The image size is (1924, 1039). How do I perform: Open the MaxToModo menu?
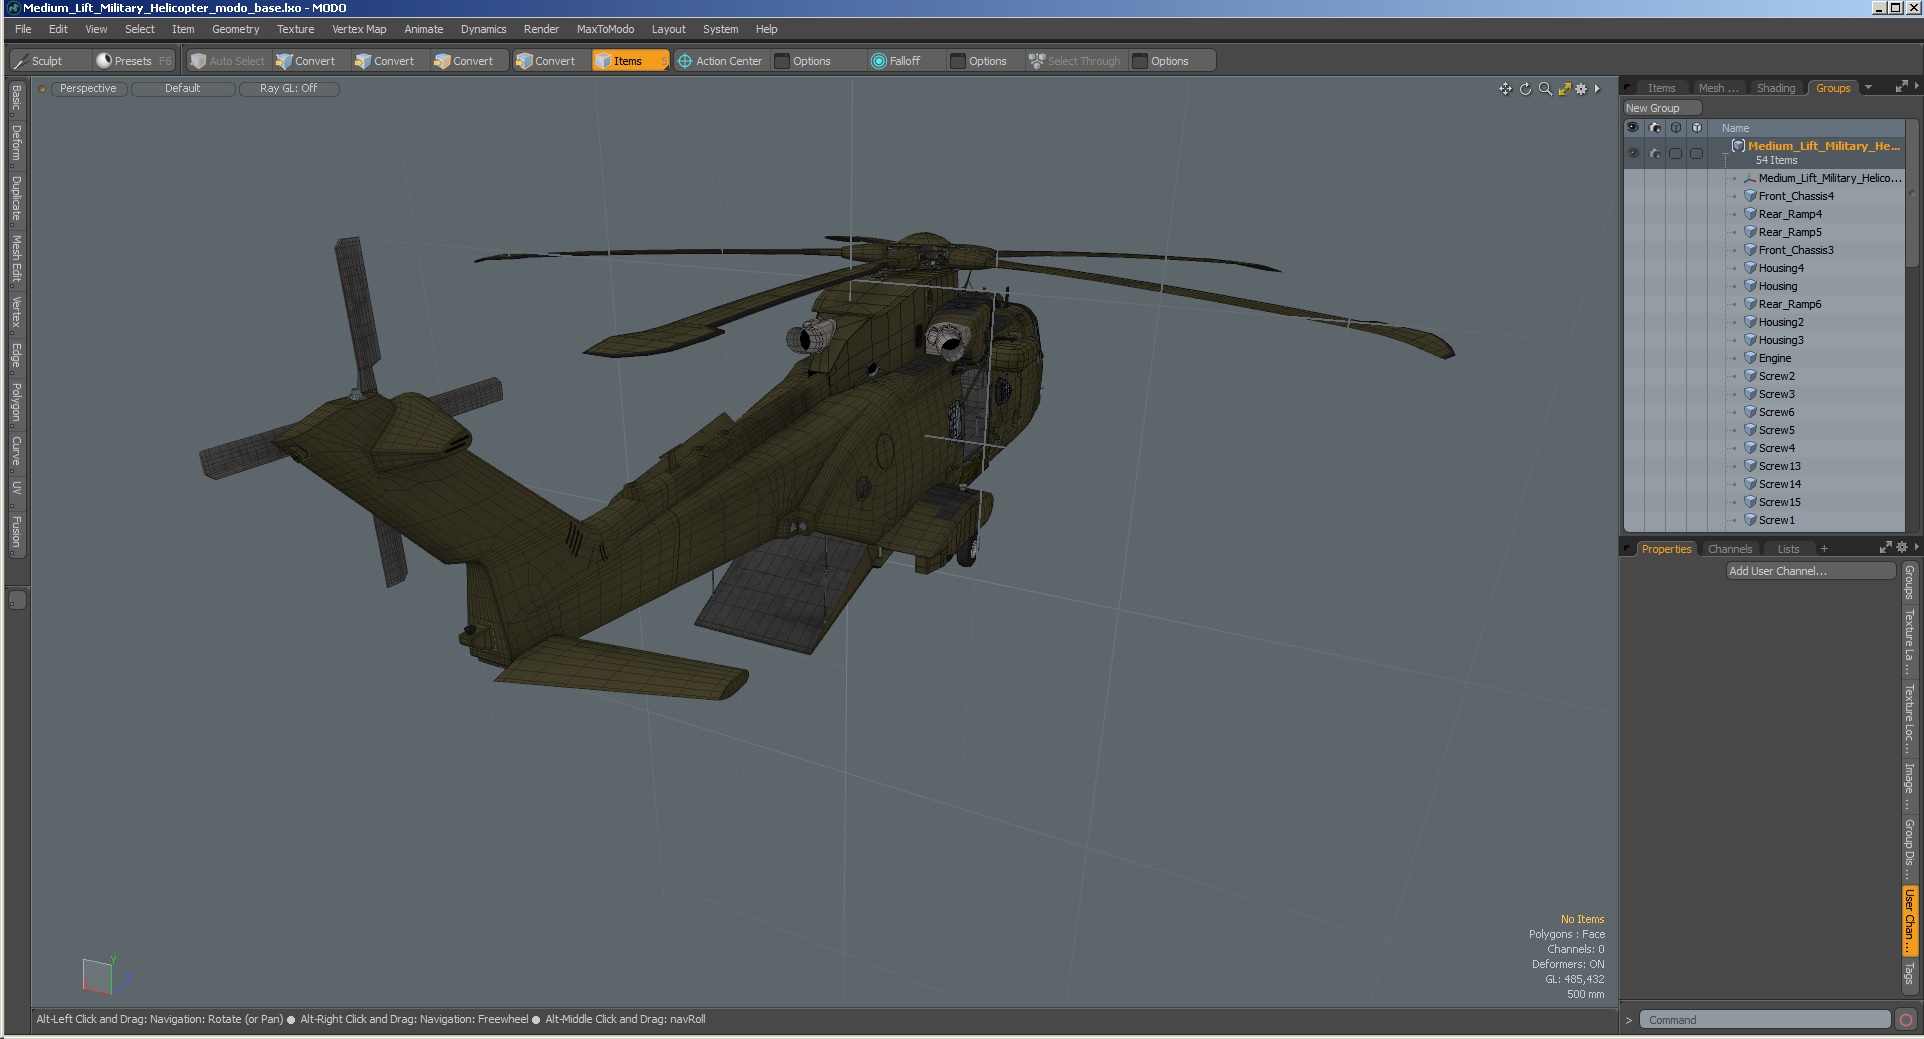[x=605, y=29]
